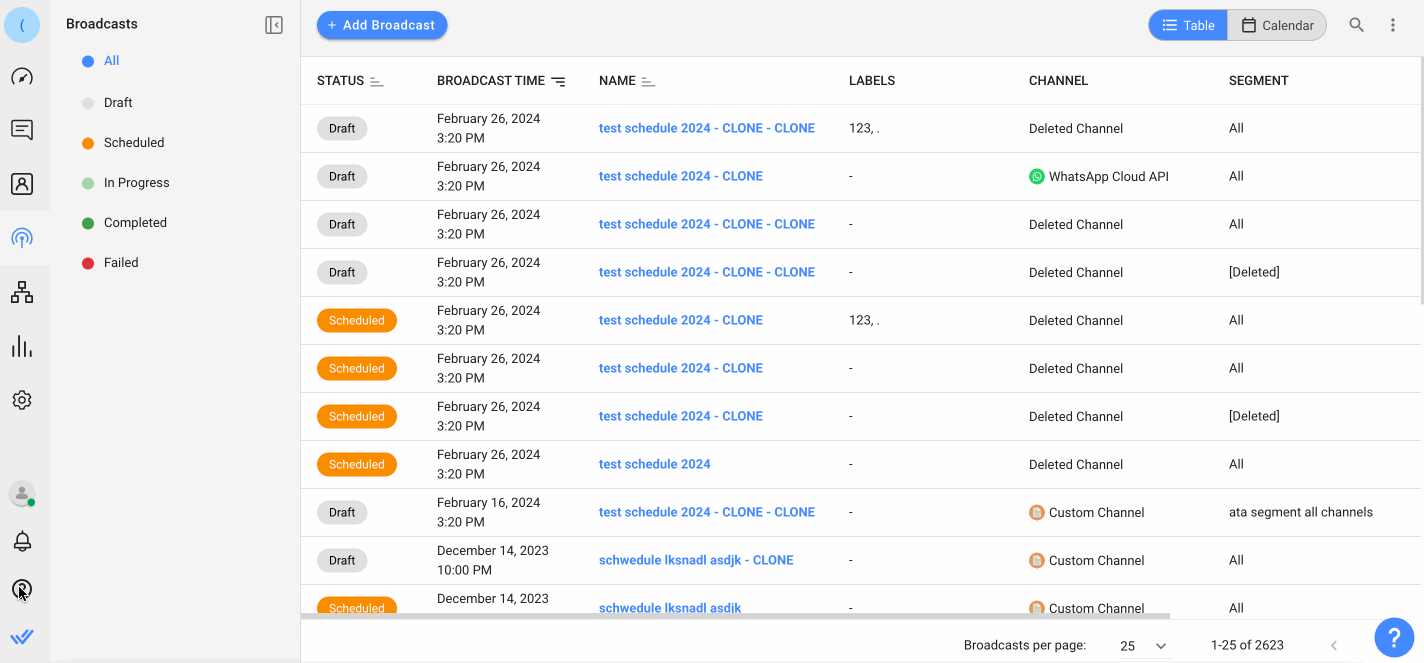Open the Broadcasts per page dropdown

[x=1143, y=646]
